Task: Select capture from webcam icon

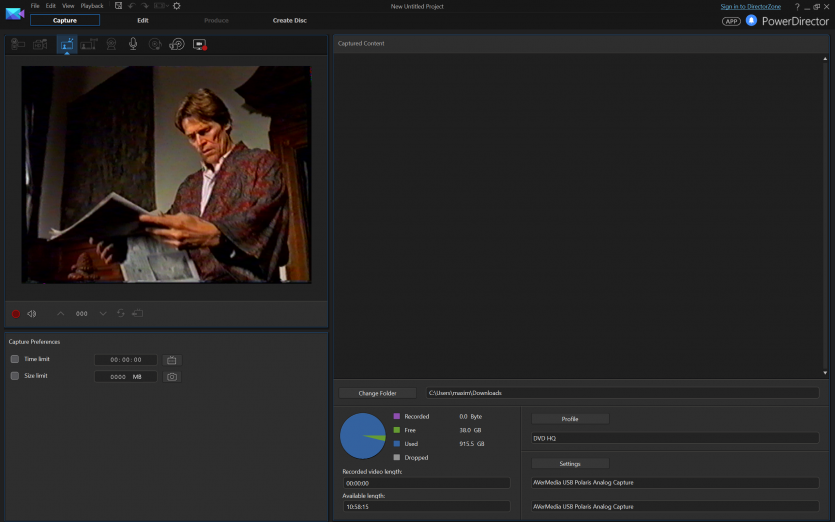Action: tap(111, 44)
